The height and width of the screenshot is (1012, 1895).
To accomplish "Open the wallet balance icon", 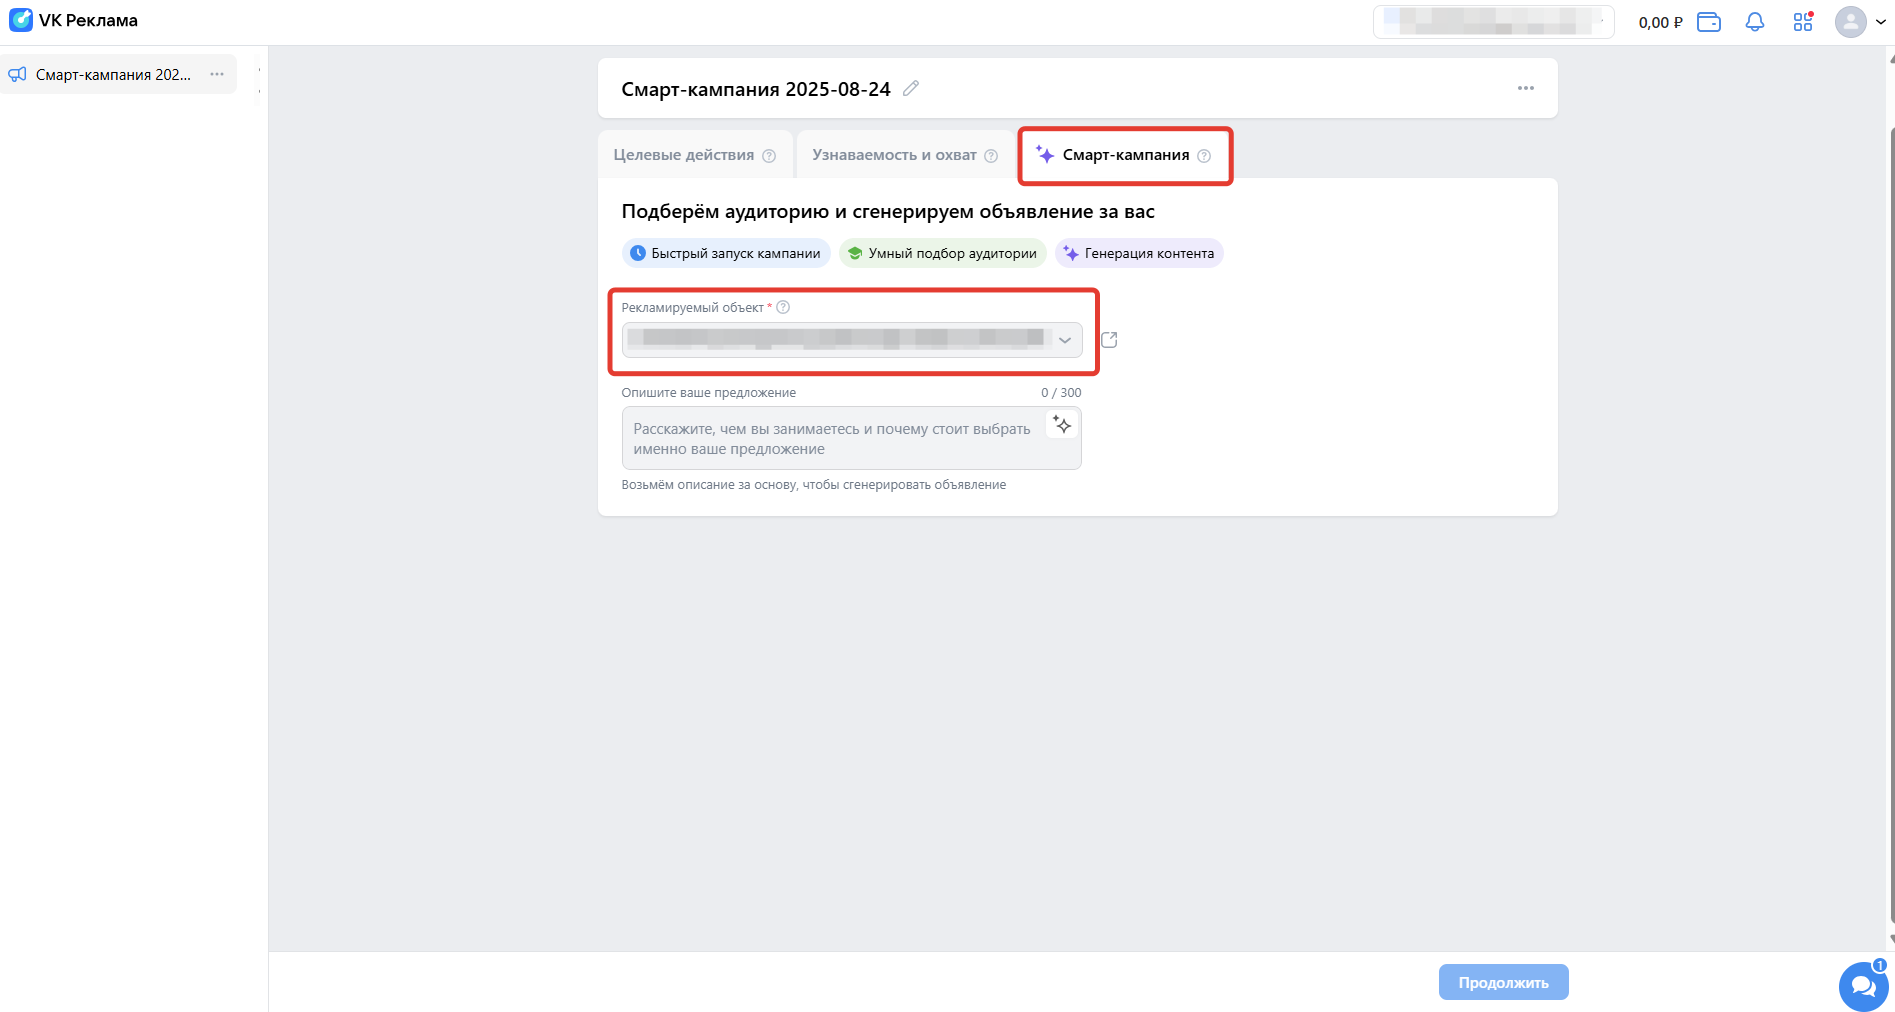I will click(1708, 22).
